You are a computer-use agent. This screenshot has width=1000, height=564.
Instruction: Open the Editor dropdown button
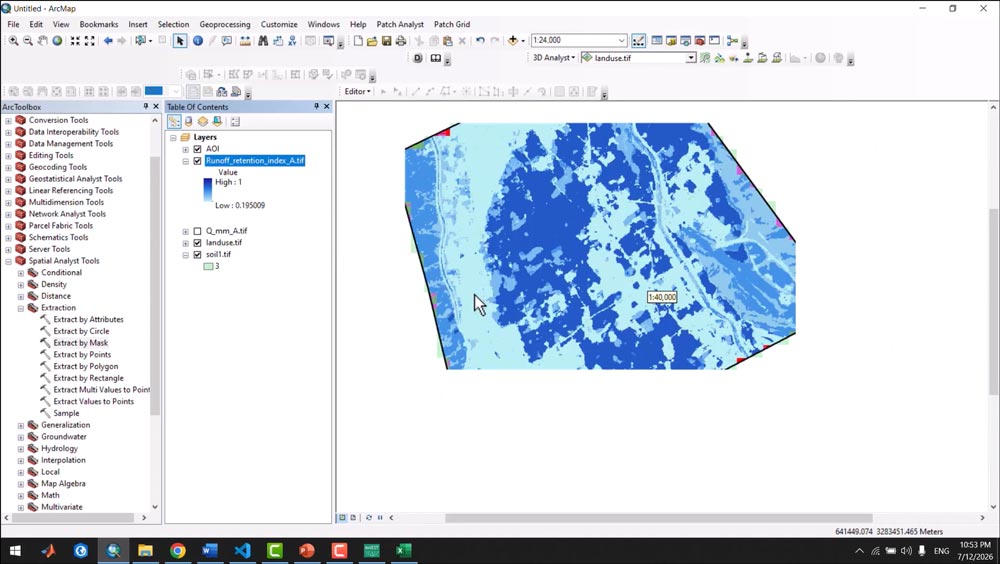357,91
